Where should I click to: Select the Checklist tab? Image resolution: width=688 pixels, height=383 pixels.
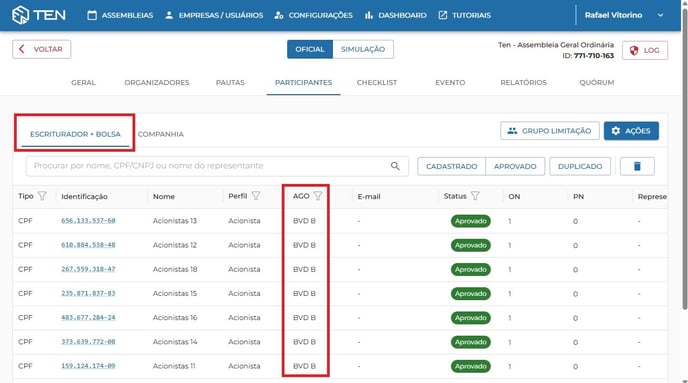coord(376,82)
